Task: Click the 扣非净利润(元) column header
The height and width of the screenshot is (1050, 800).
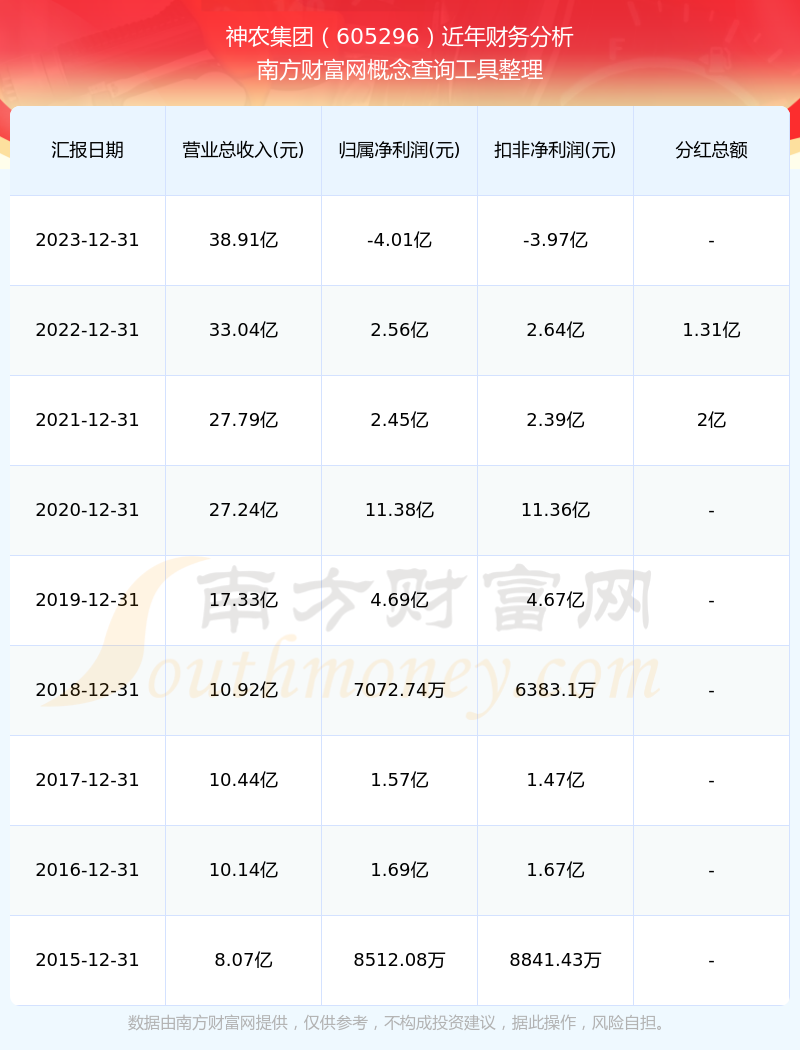Action: click(555, 150)
